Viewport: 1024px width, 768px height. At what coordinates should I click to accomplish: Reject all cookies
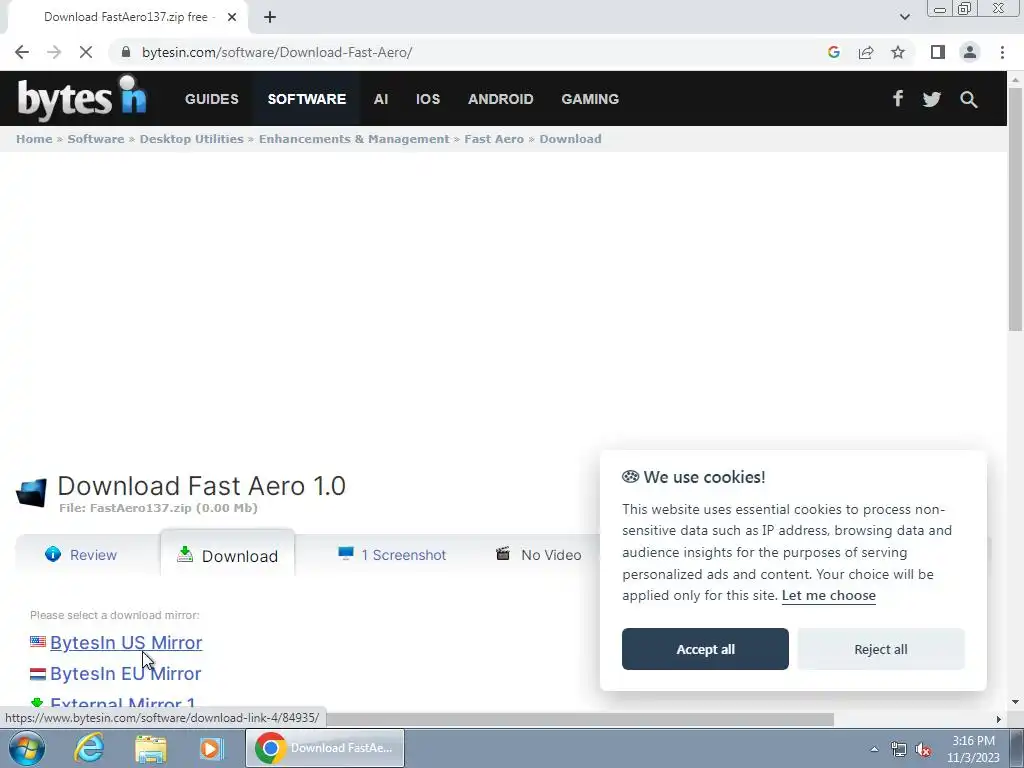(x=881, y=649)
